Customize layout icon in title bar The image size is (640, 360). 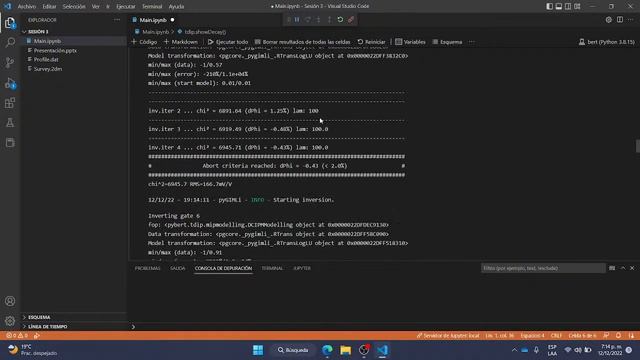click(x=577, y=6)
